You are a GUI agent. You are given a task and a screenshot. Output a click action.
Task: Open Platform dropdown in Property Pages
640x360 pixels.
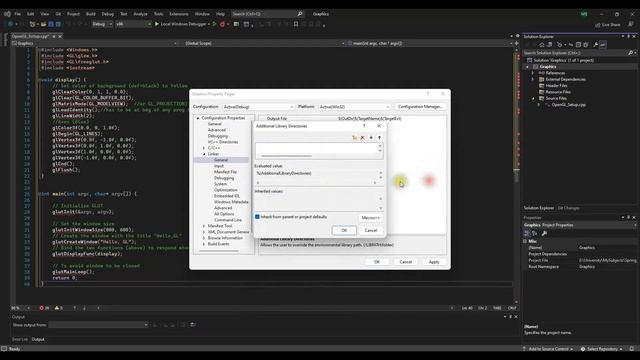354,107
